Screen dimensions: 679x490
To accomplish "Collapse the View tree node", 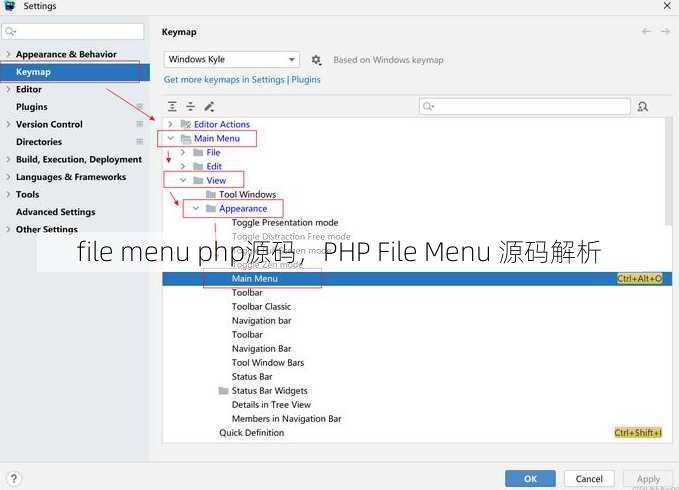I will pyautogui.click(x=183, y=180).
